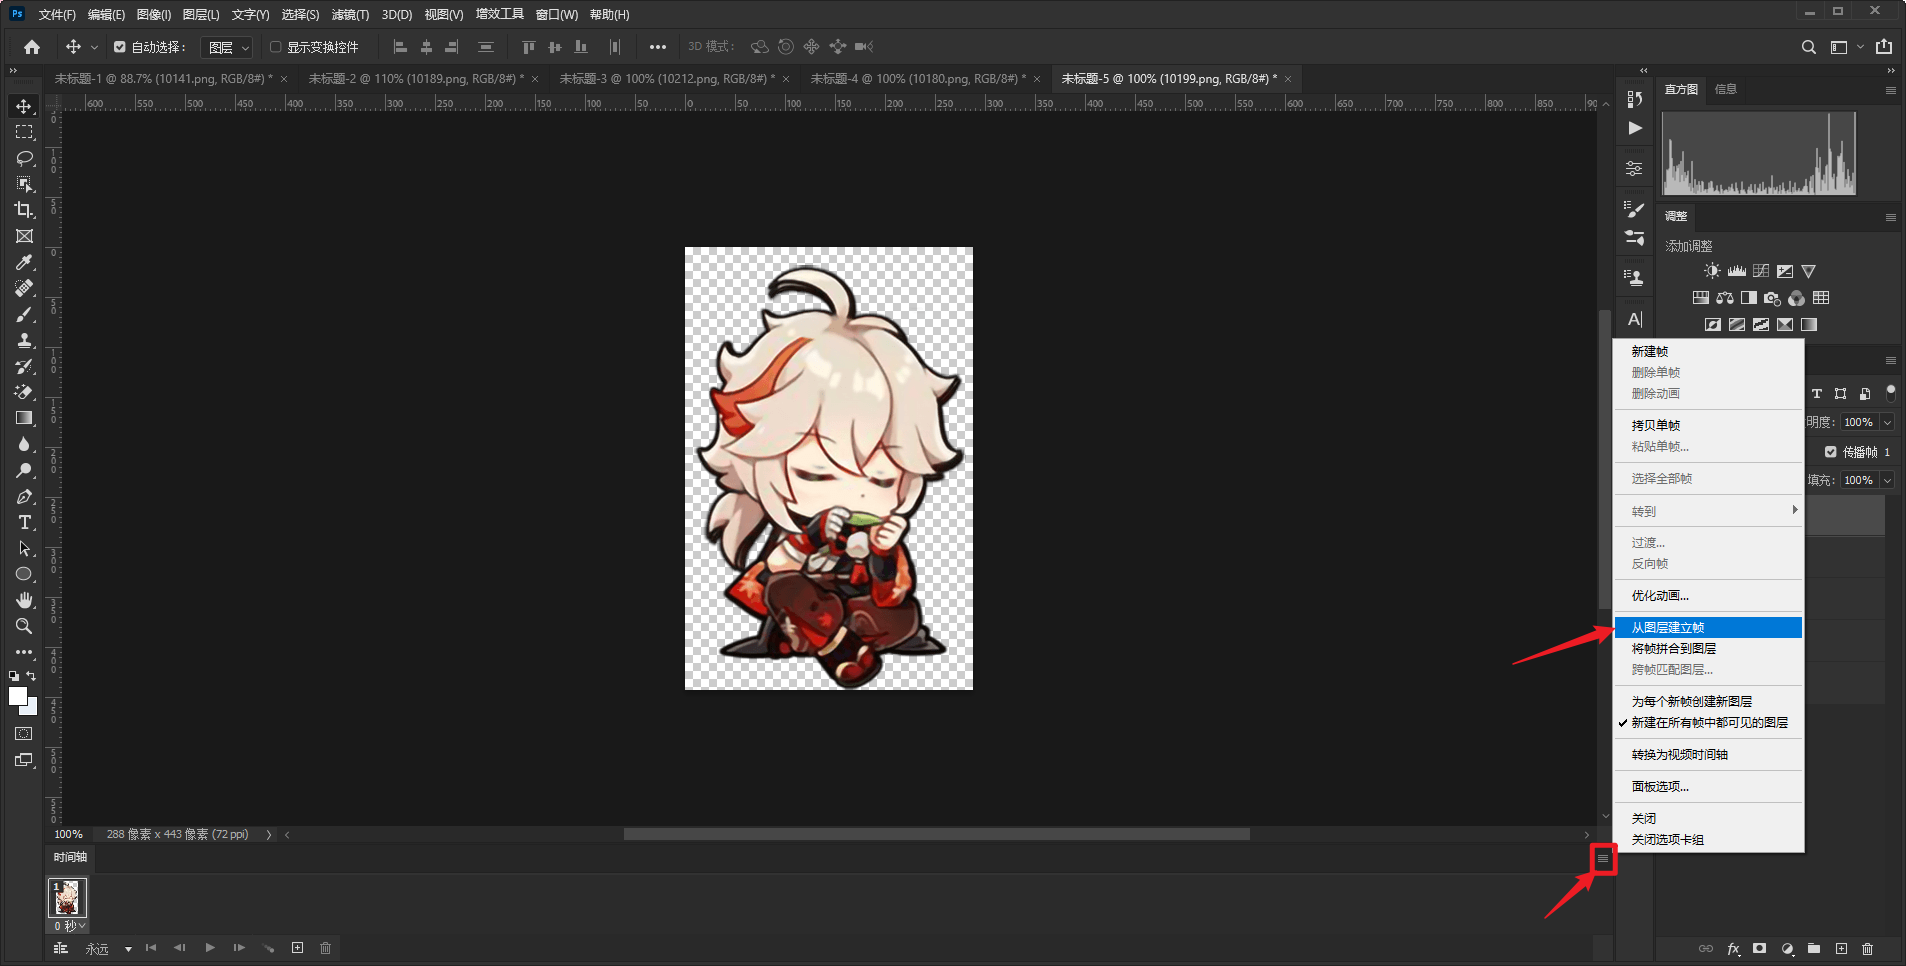Open the Home screen icon
Viewport: 1906px width, 966px height.
[x=32, y=47]
